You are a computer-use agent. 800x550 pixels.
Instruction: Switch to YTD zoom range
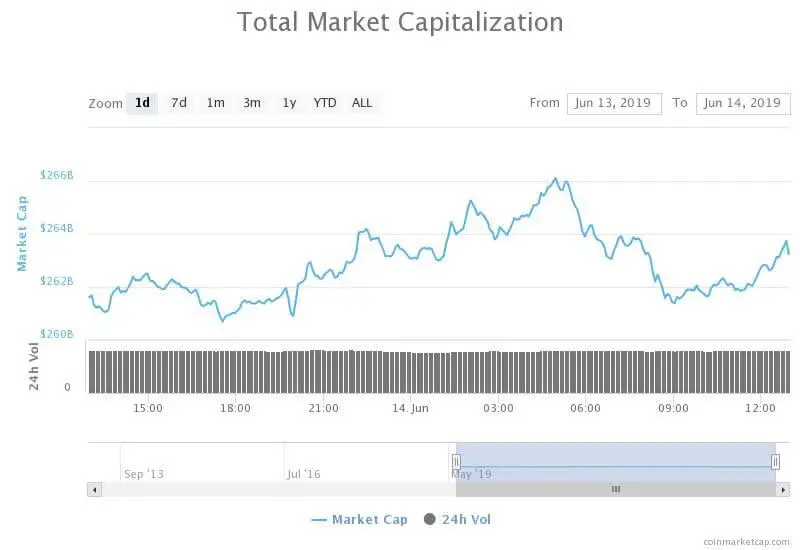325,103
